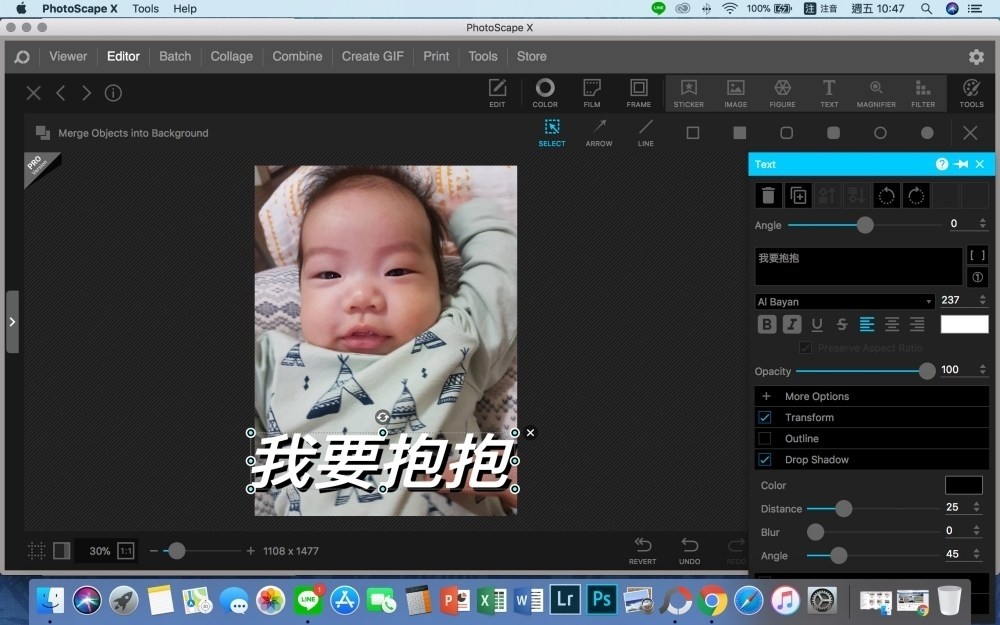Viewport: 1000px width, 625px height.
Task: Choose the Arrow drawing tool
Action: coord(599,133)
